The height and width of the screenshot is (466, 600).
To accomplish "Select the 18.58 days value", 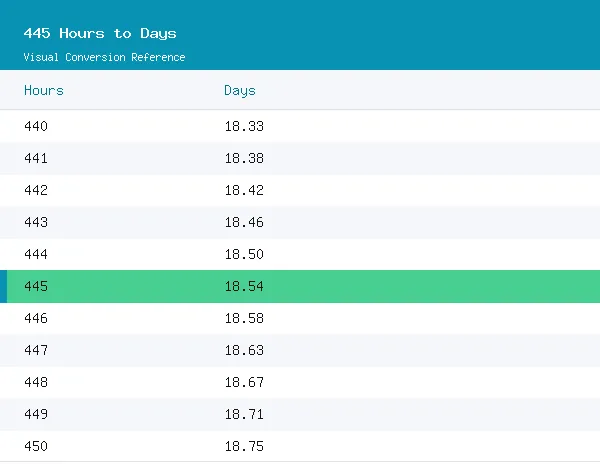I will click(x=244, y=318).
